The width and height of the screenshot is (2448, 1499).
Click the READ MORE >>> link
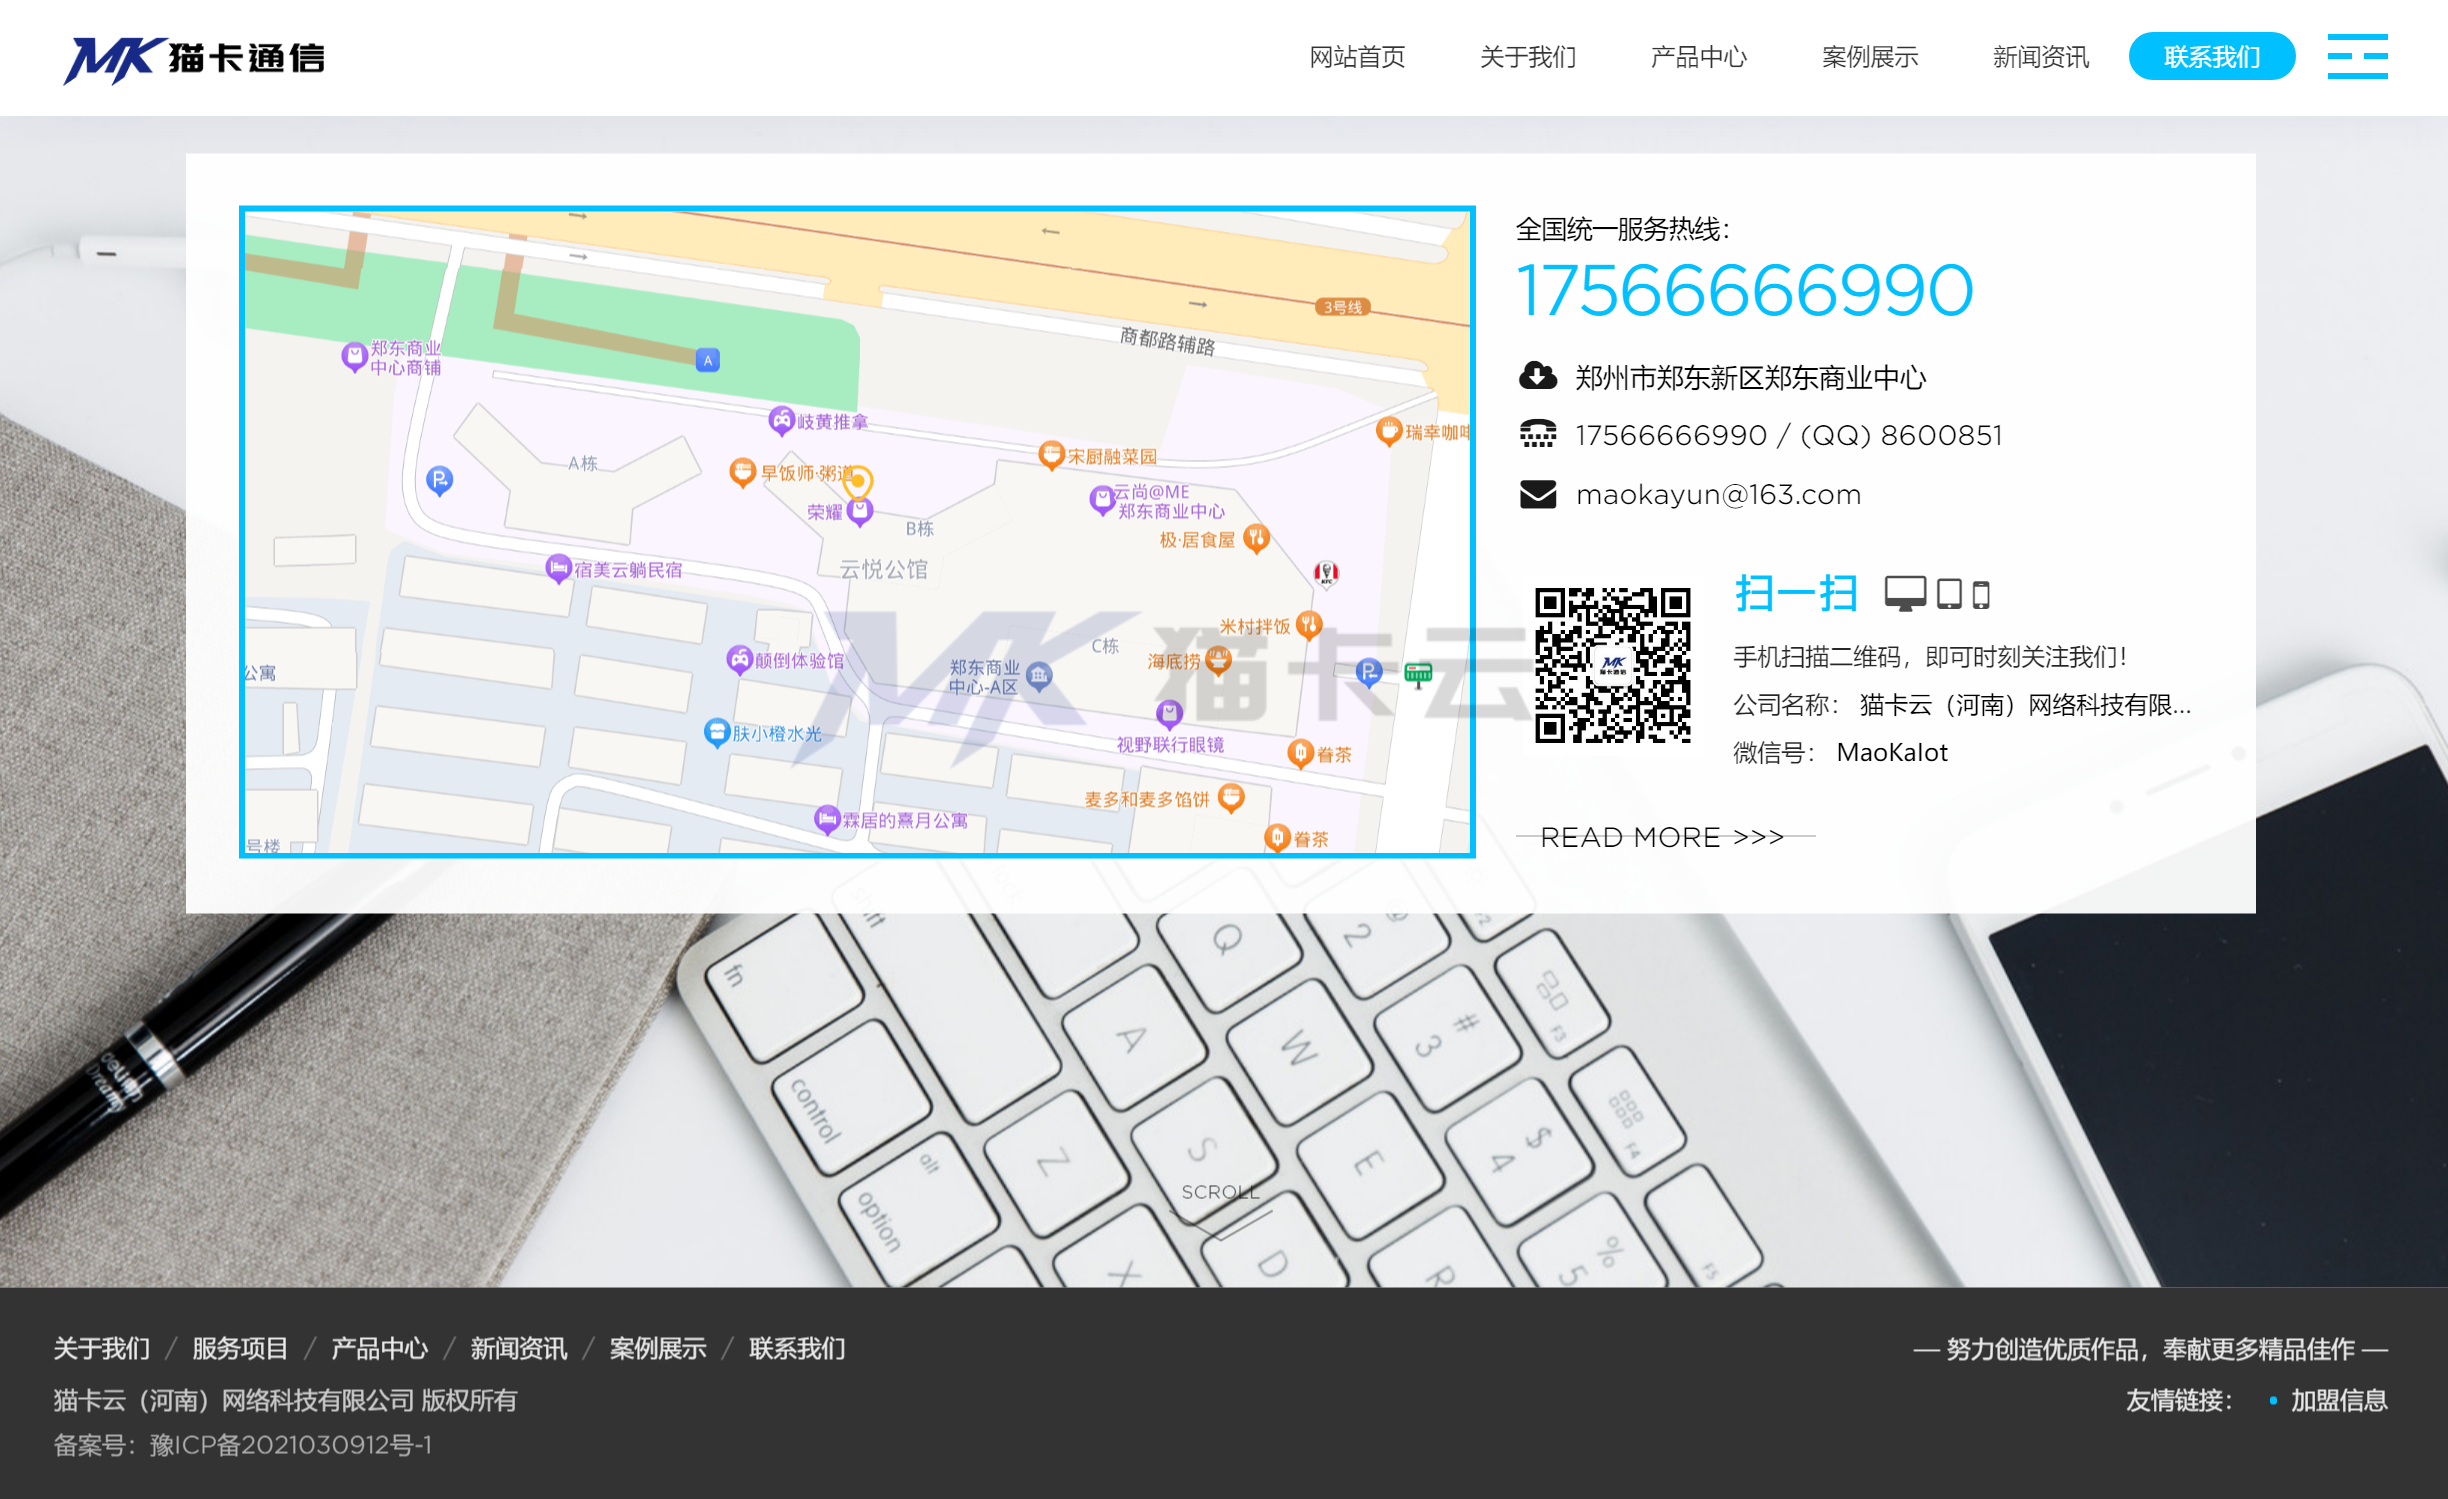[1662, 837]
